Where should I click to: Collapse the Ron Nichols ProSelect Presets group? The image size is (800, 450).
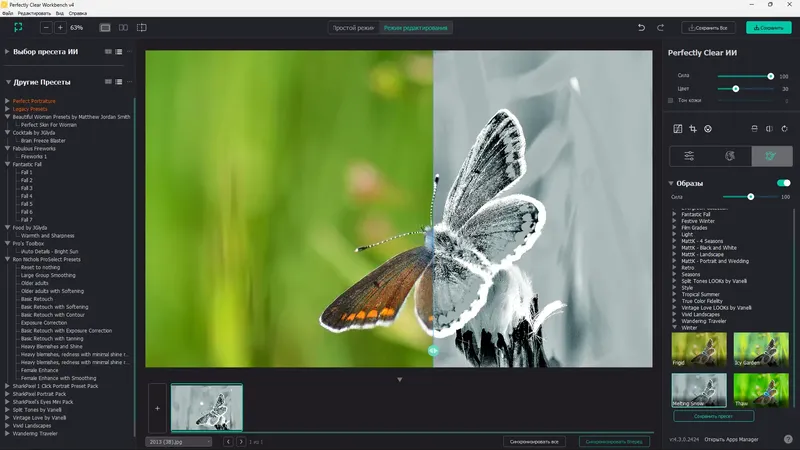7,259
